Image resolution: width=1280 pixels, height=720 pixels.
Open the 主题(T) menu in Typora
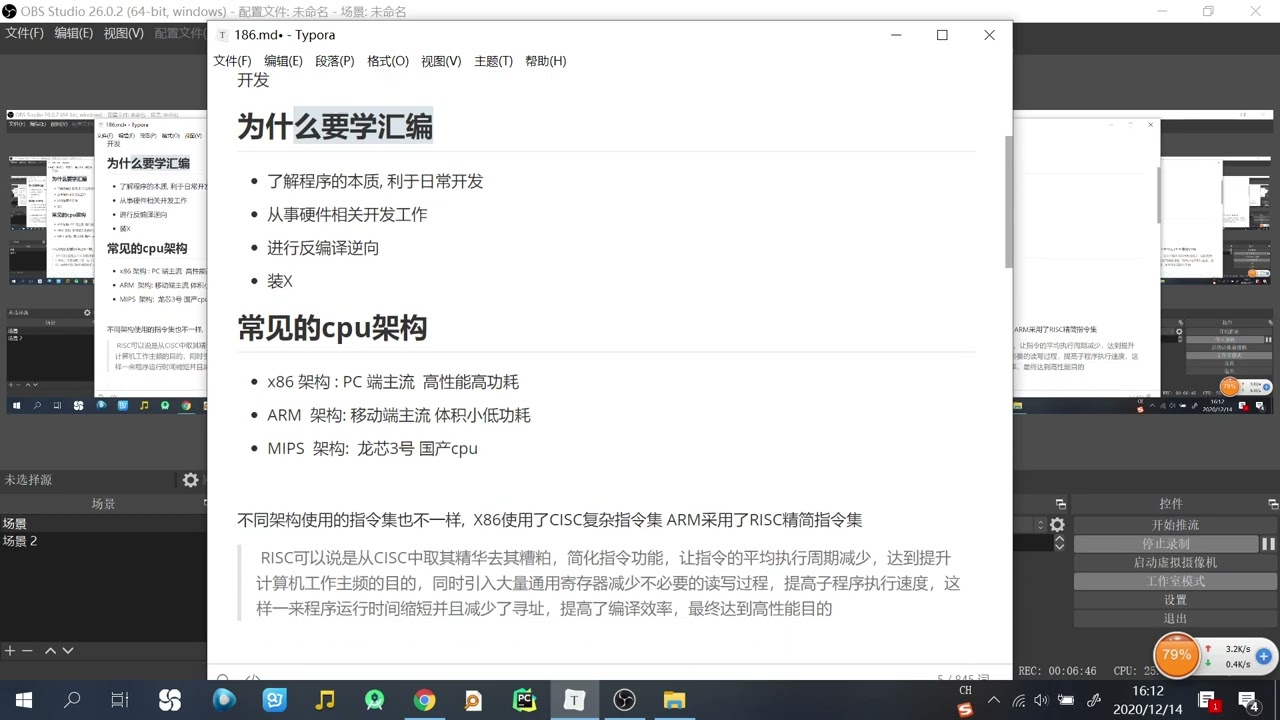493,61
